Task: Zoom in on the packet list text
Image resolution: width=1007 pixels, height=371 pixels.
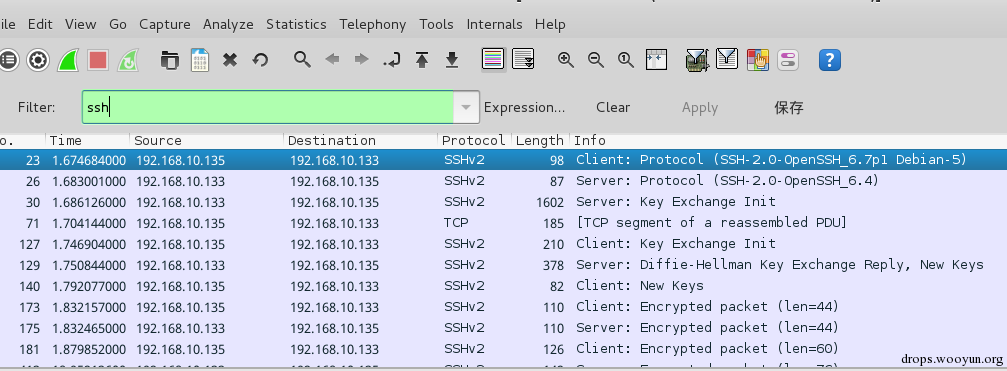Action: click(565, 60)
